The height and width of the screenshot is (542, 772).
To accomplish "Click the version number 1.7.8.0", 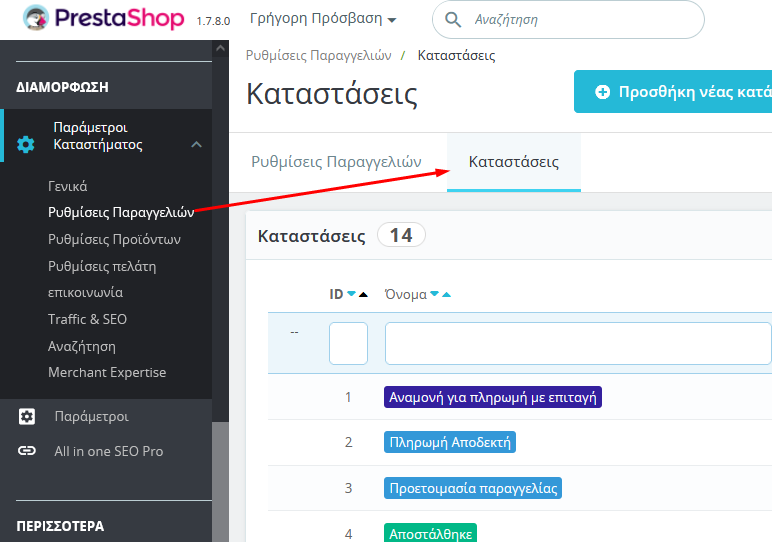I will [x=213, y=21].
